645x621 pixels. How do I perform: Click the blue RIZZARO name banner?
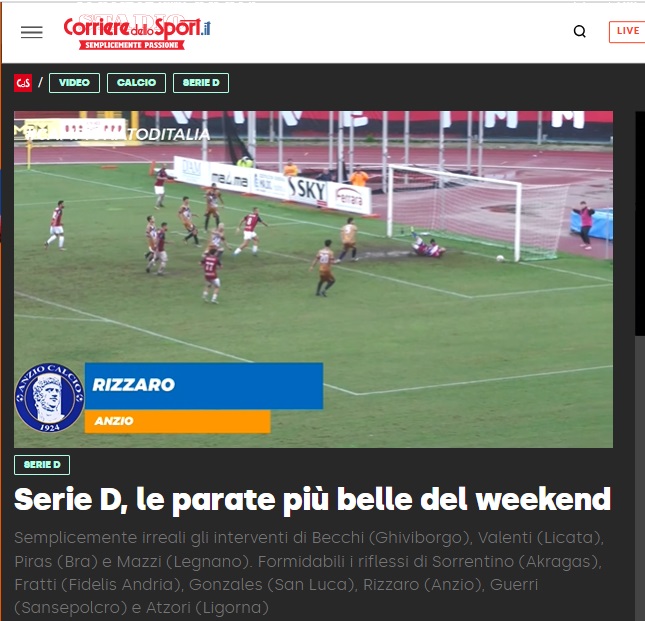click(204, 386)
